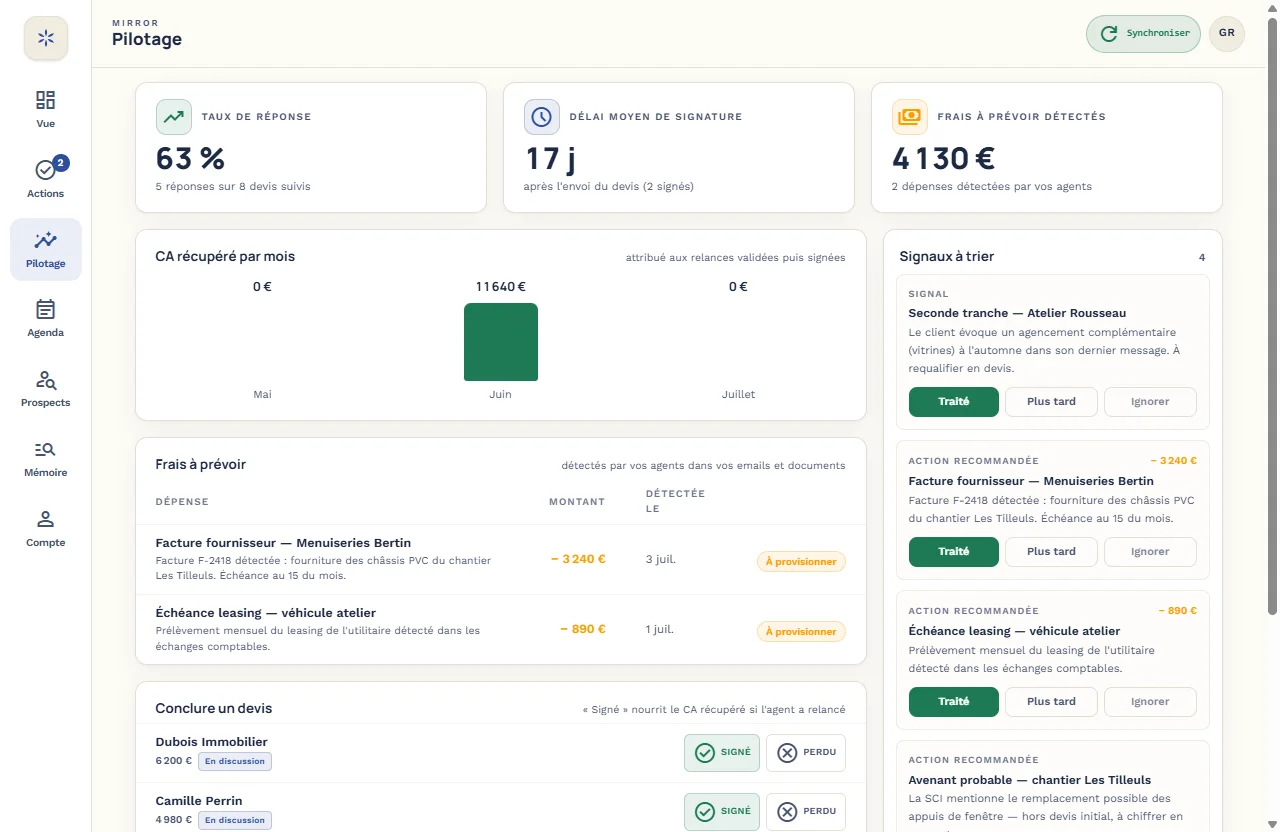Screen dimensions: 1280x832
Task: Click the − 3 240 € amount in Frais à prévoir table
Action: click(578, 559)
